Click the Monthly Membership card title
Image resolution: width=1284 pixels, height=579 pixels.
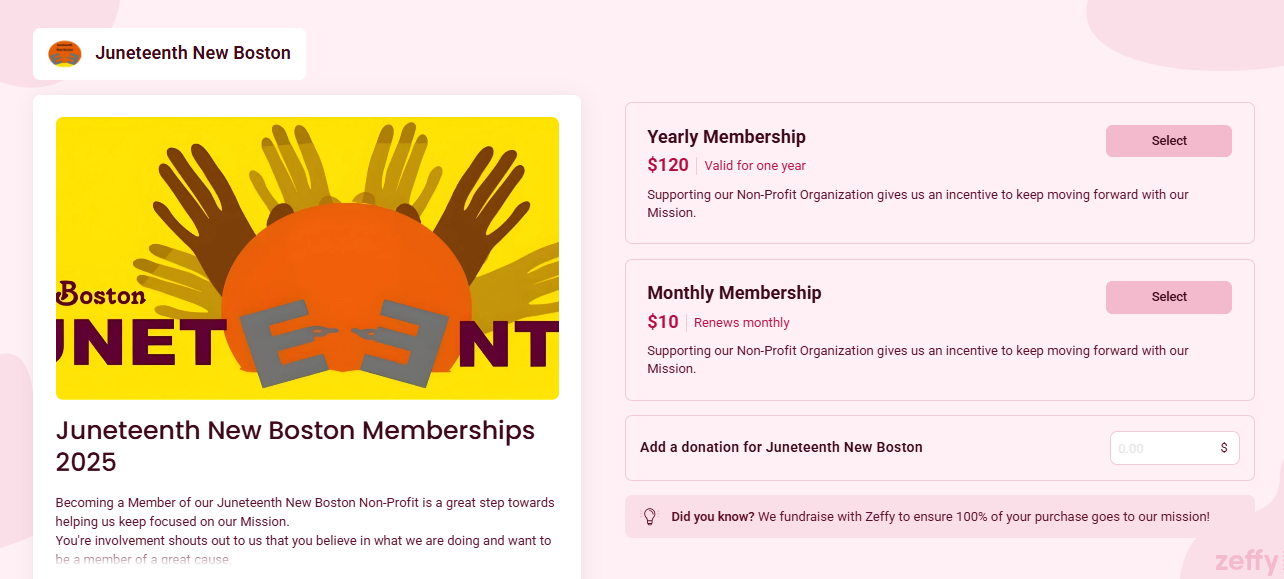click(734, 292)
